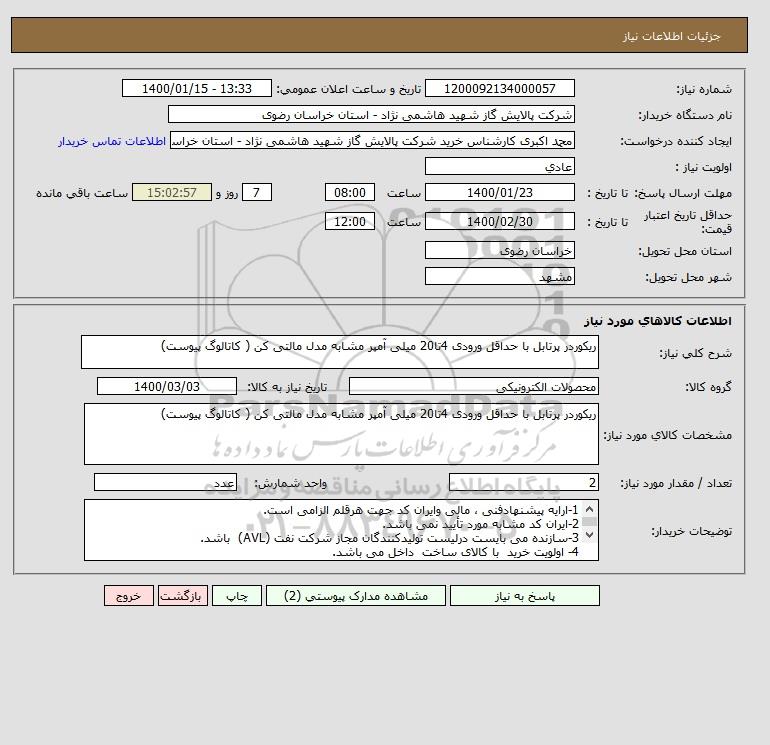Click the چاپ print button
This screenshot has width=770, height=745.
(237, 595)
